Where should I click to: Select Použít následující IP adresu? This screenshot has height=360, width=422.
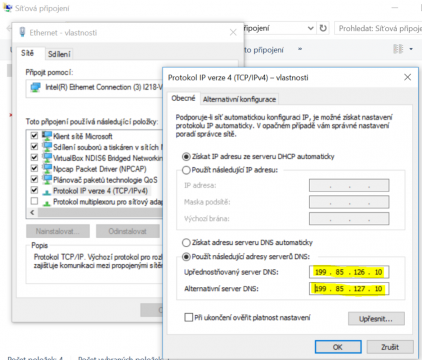[x=186, y=170]
